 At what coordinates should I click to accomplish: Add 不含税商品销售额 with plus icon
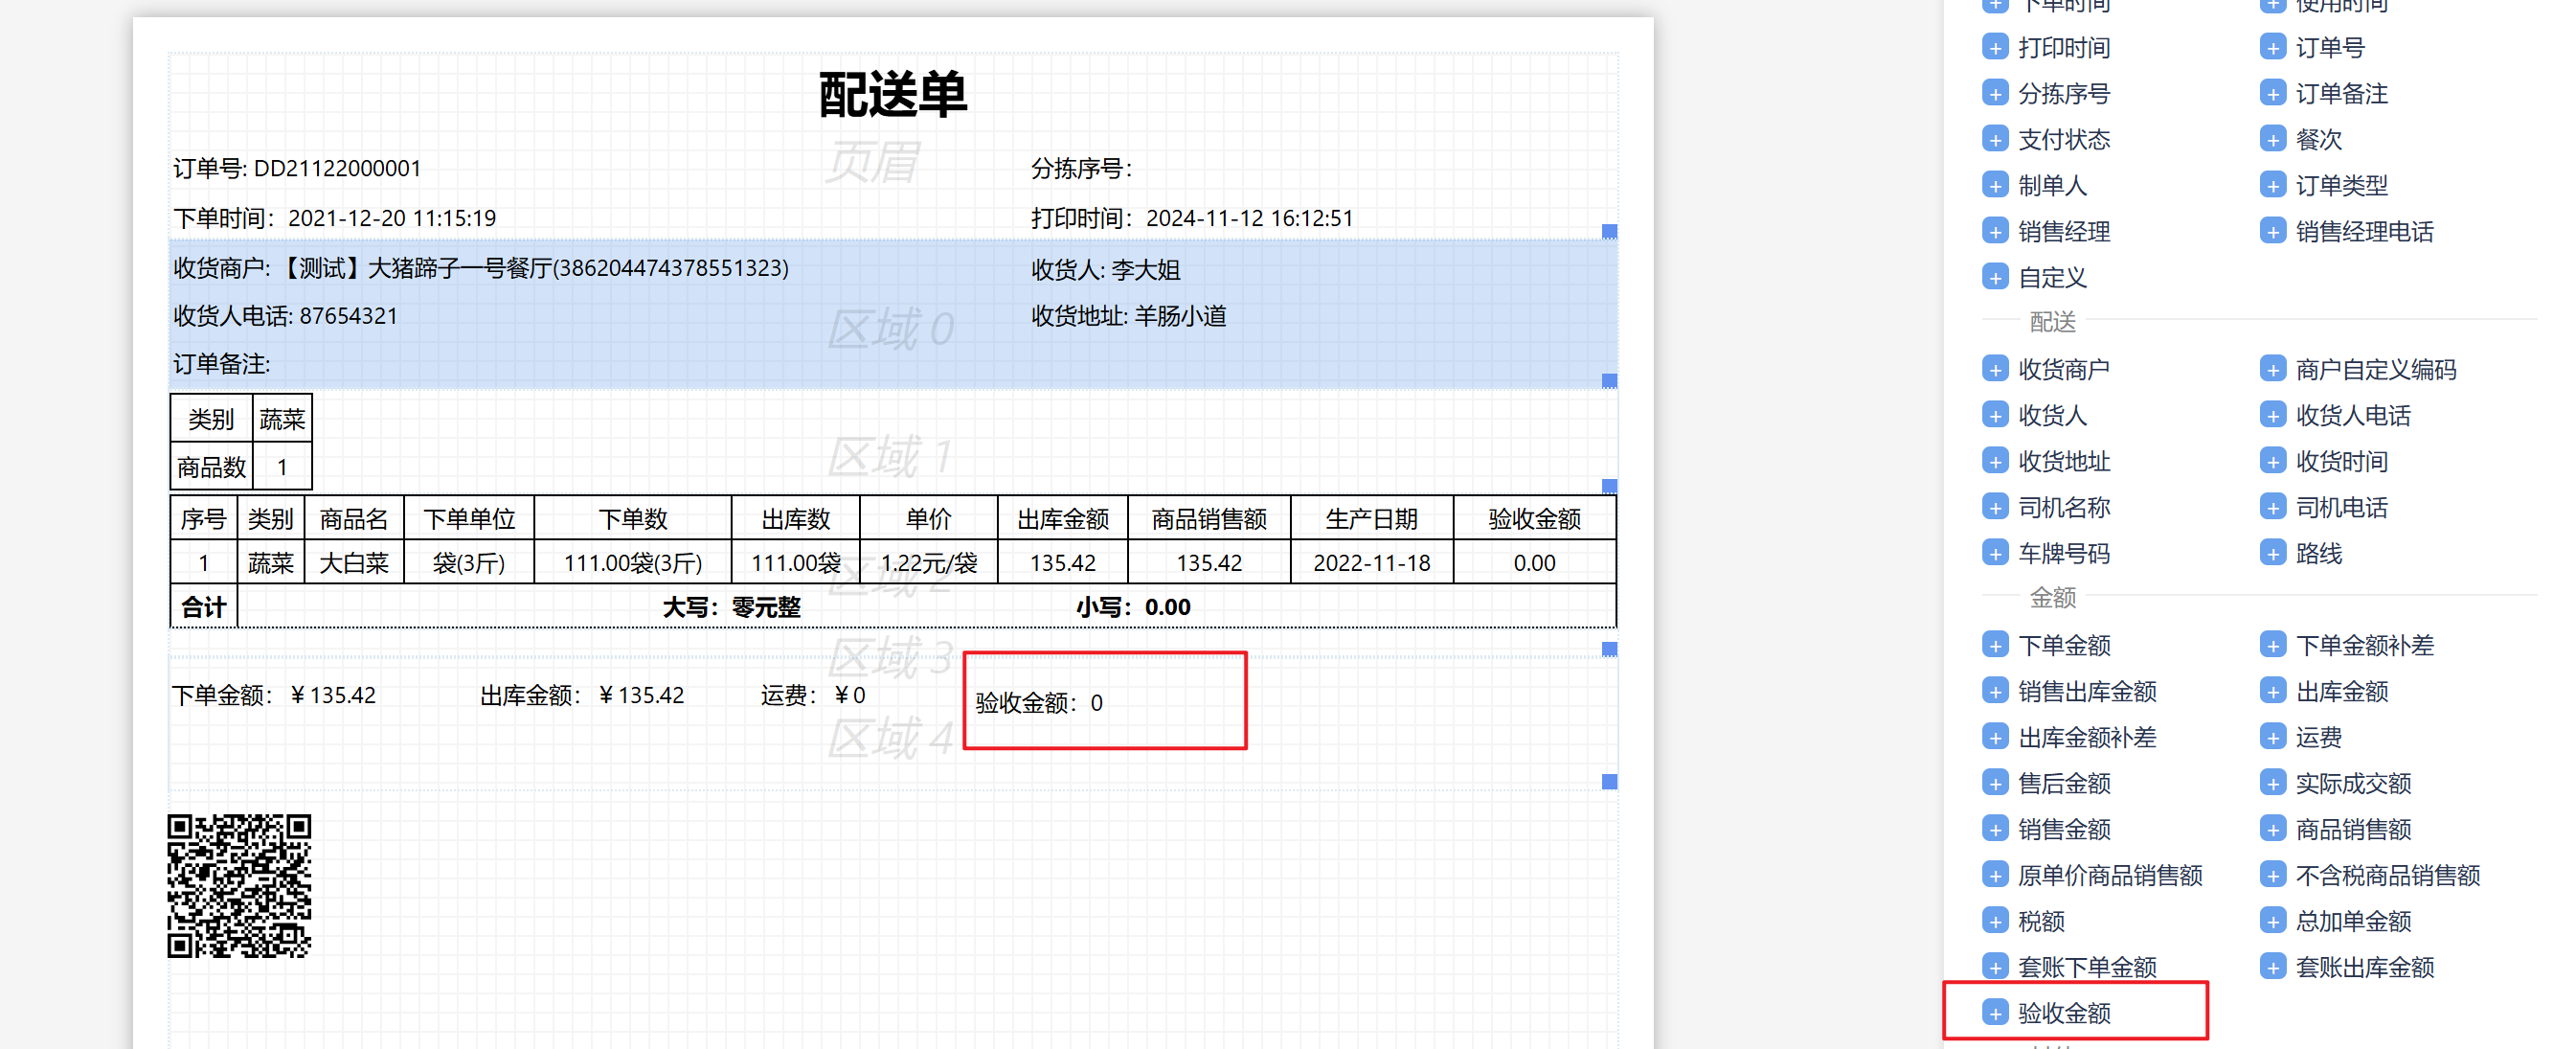click(2272, 875)
